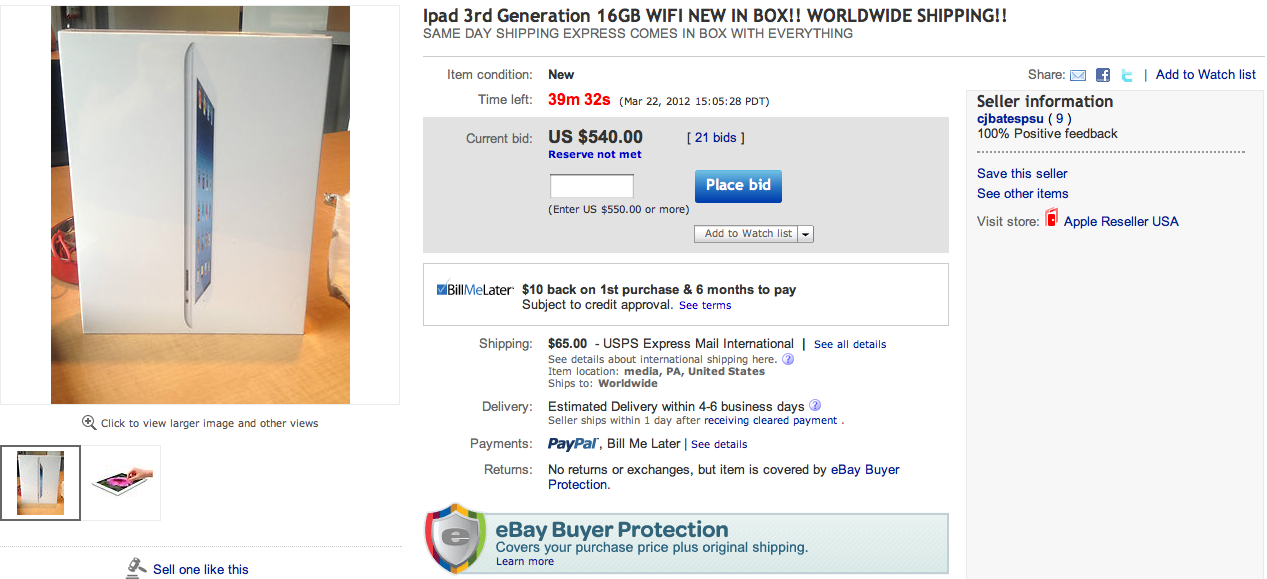
Task: Click the bid amount input field
Action: (592, 186)
